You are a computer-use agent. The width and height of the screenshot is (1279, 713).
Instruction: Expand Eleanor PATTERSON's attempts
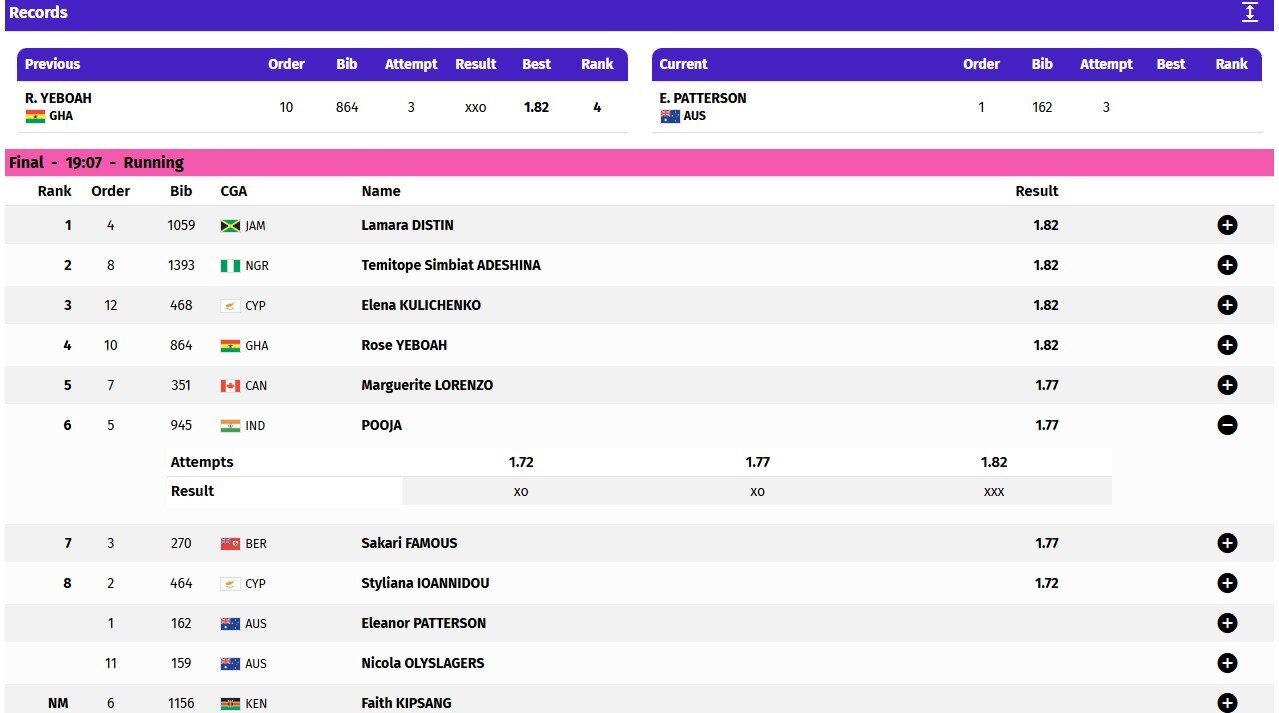pyautogui.click(x=1227, y=623)
